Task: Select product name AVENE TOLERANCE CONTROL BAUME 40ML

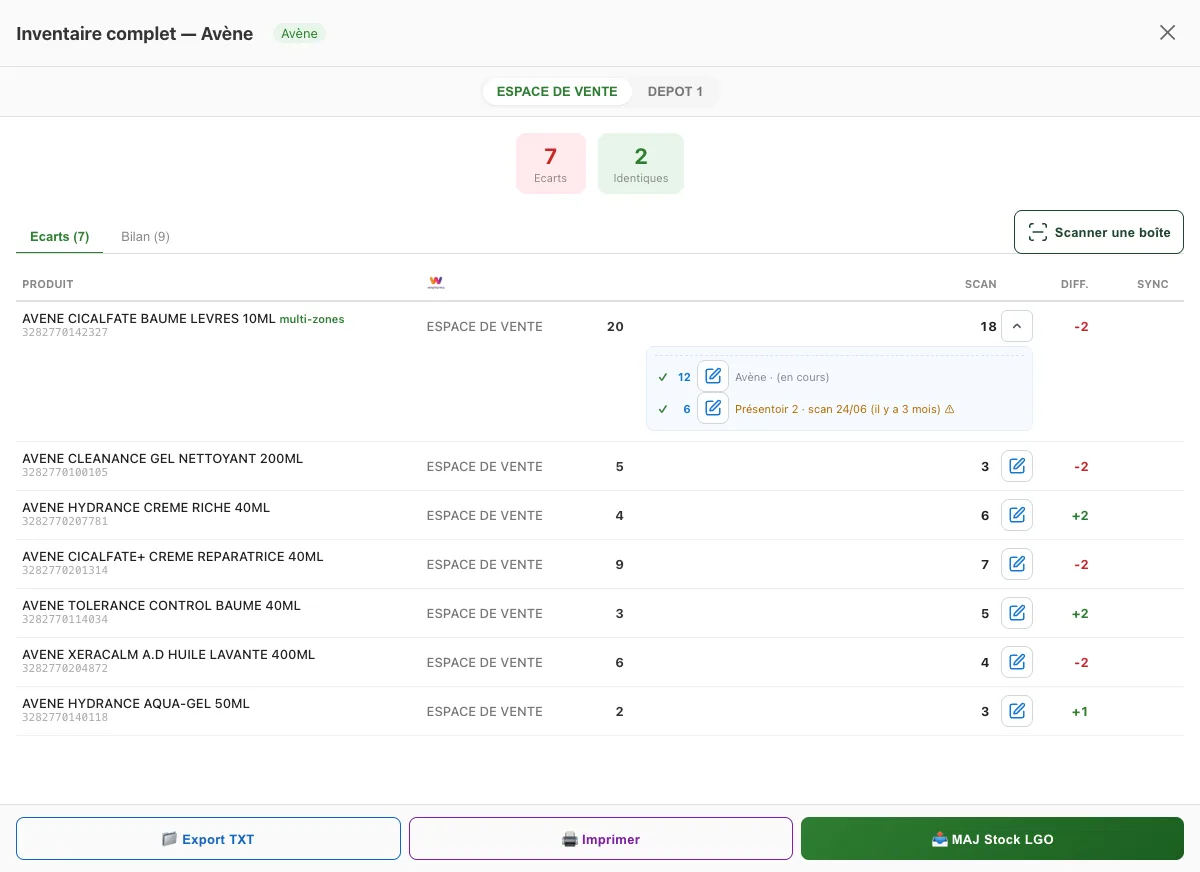Action: tap(162, 606)
